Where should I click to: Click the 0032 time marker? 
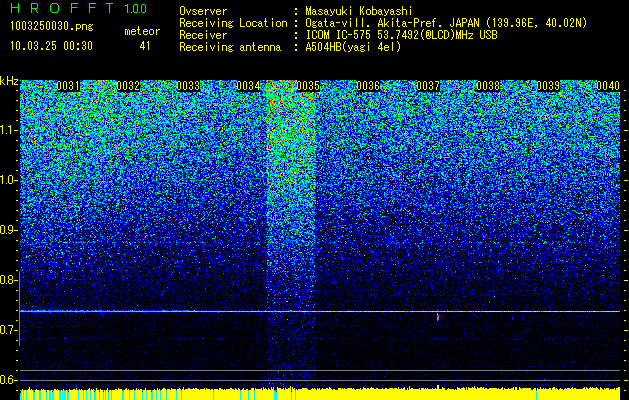(128, 86)
